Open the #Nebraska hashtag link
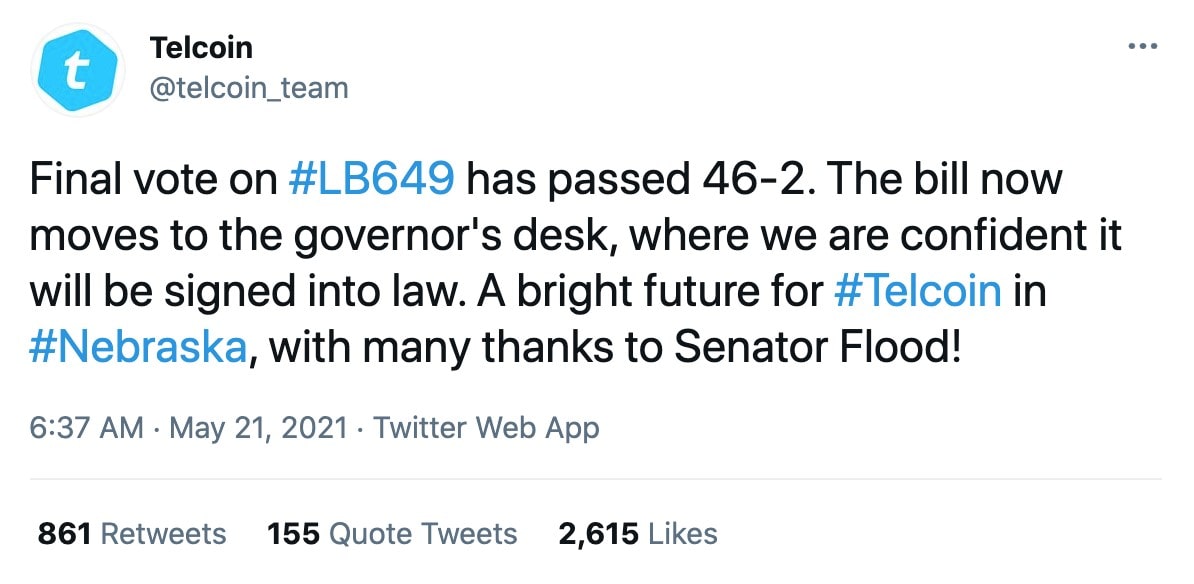 pos(139,349)
